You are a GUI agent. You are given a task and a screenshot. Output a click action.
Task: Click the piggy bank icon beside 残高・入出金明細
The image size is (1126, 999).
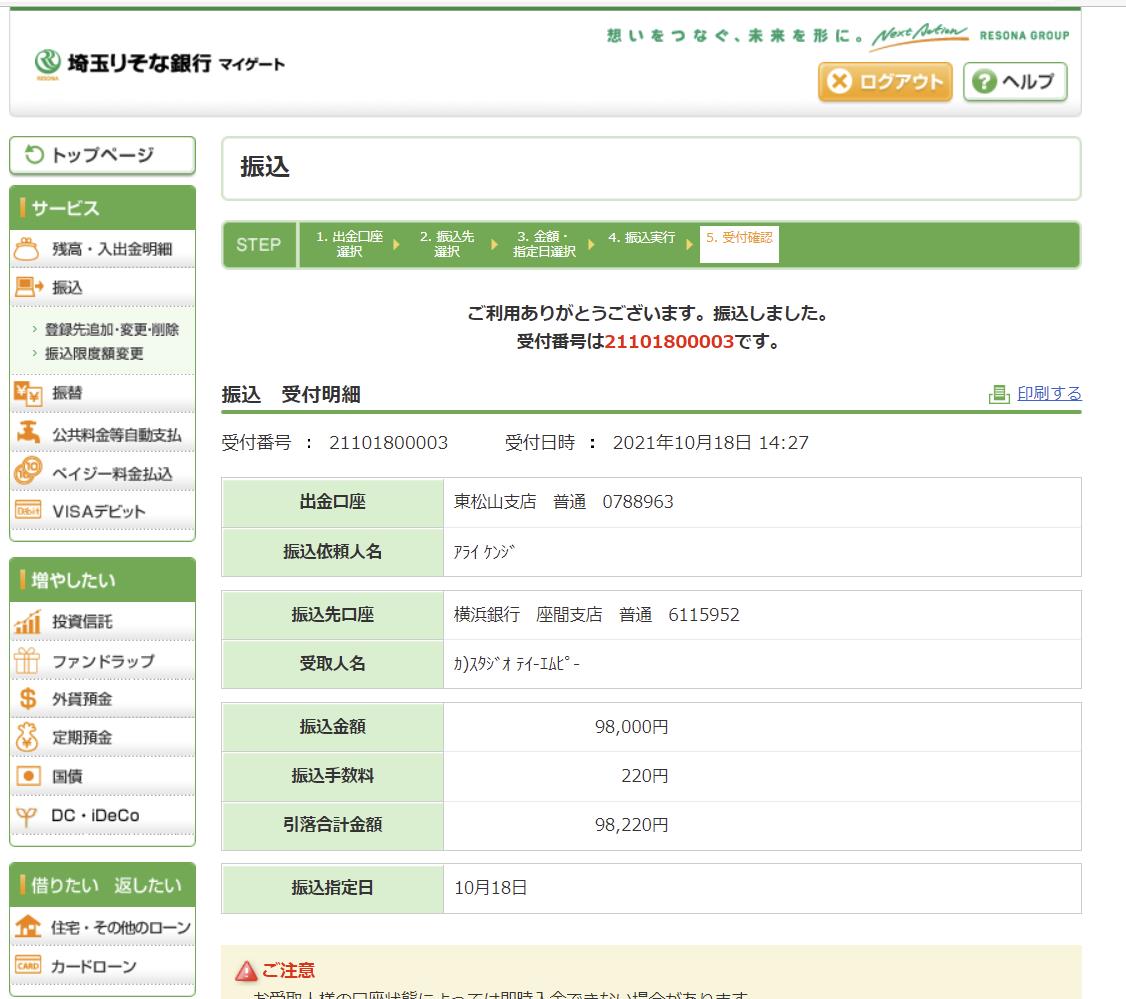(27, 248)
